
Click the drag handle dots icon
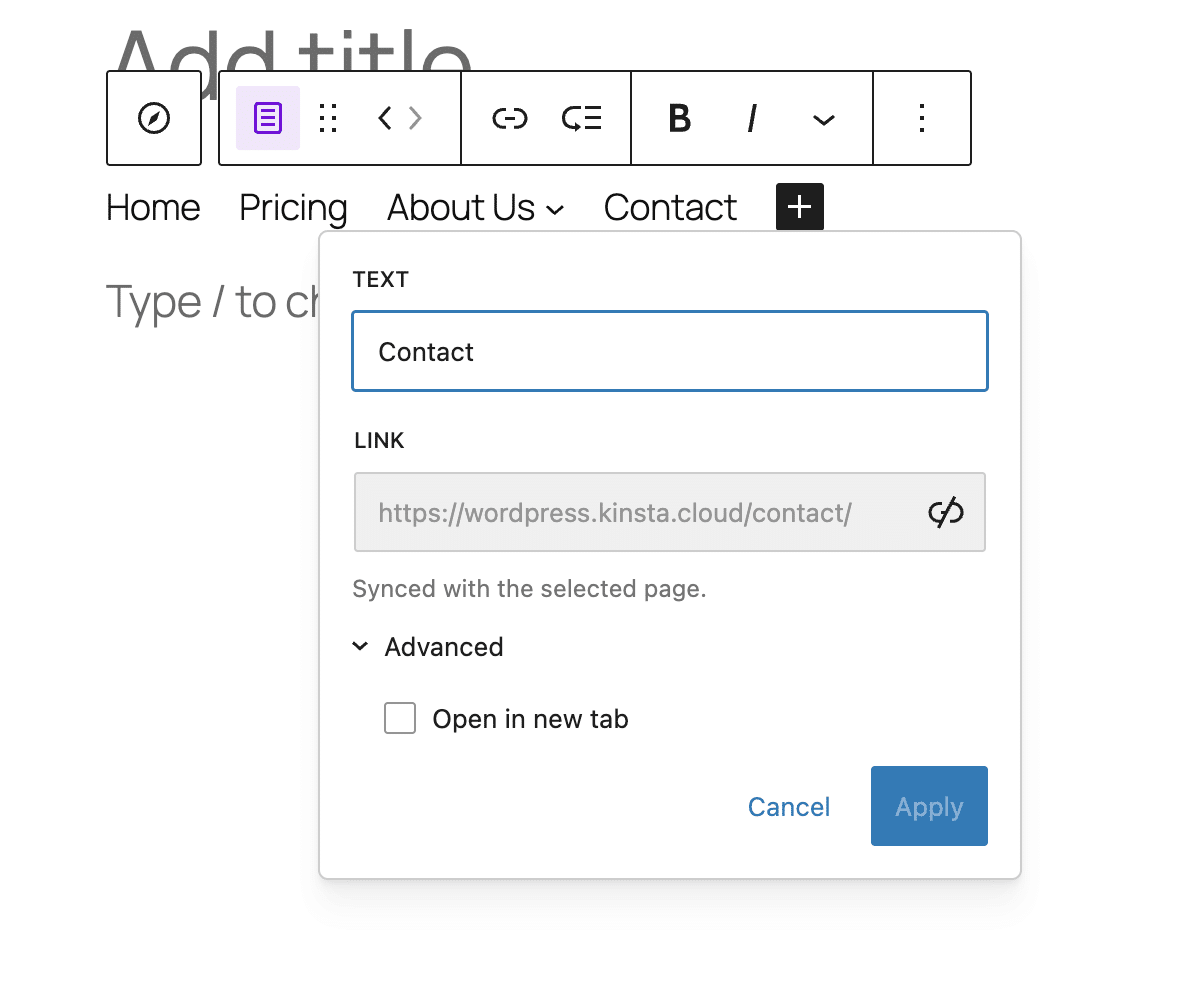click(x=327, y=117)
